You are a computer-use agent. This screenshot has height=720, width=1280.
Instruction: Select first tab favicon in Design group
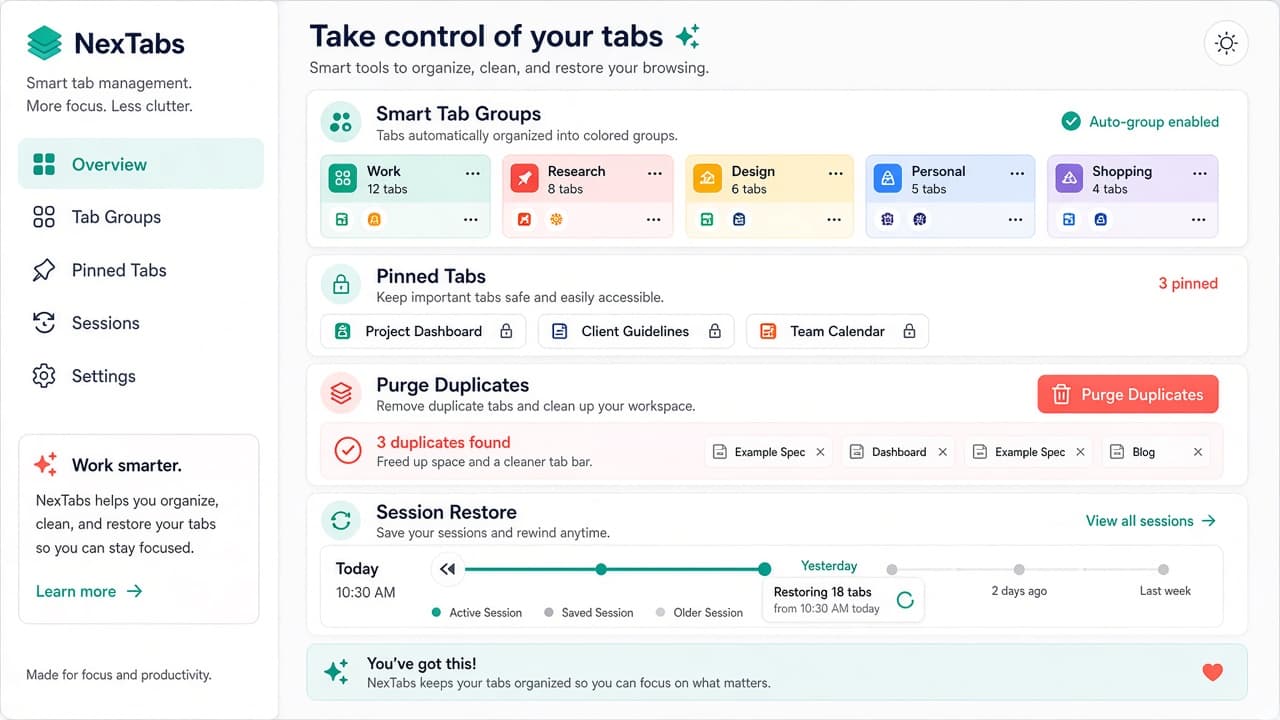tap(707, 219)
